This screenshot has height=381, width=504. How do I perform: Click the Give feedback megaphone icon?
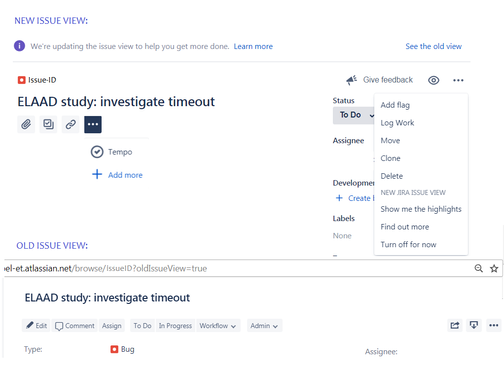coord(351,80)
